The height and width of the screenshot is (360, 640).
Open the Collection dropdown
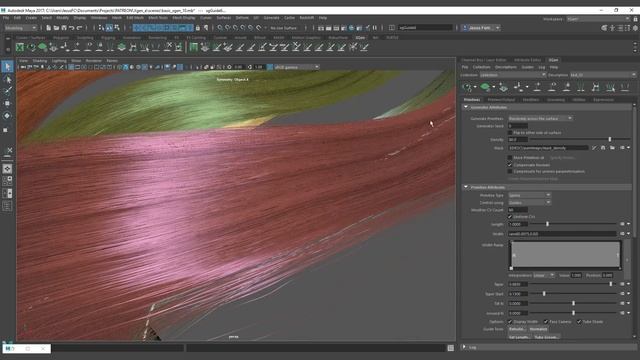[513, 75]
